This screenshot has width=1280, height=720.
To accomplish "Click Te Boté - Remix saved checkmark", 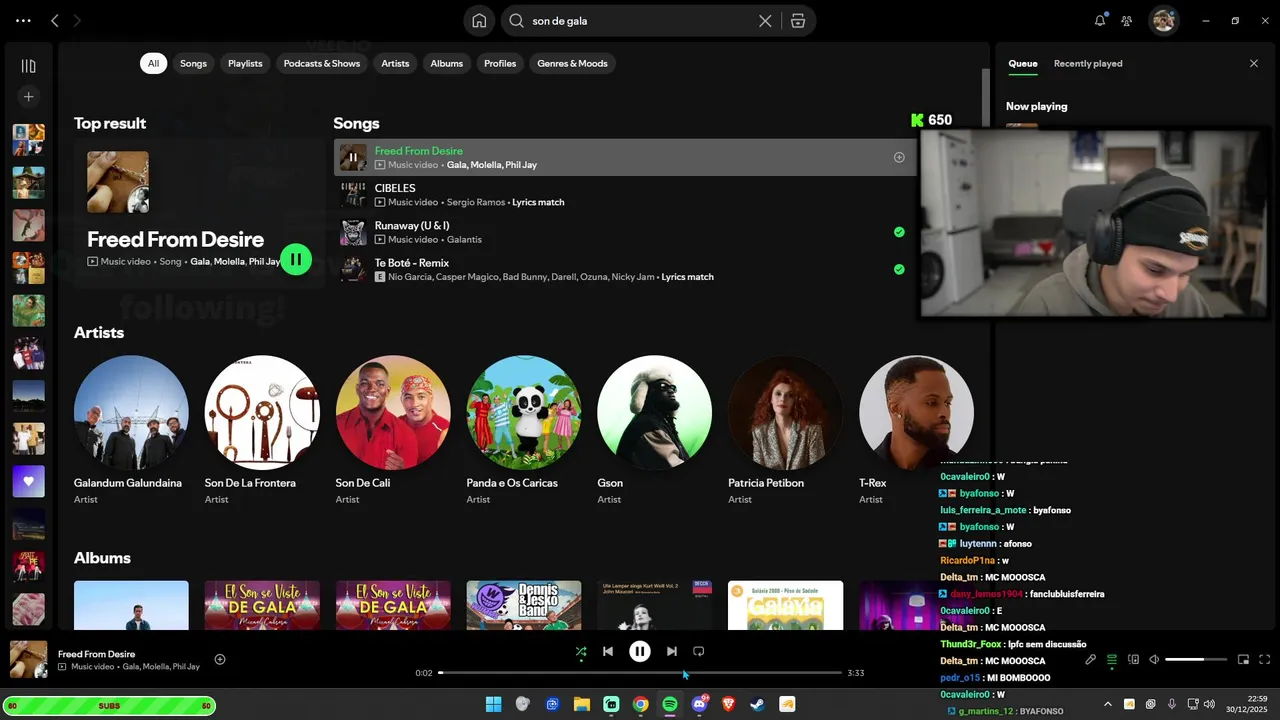I will point(899,269).
